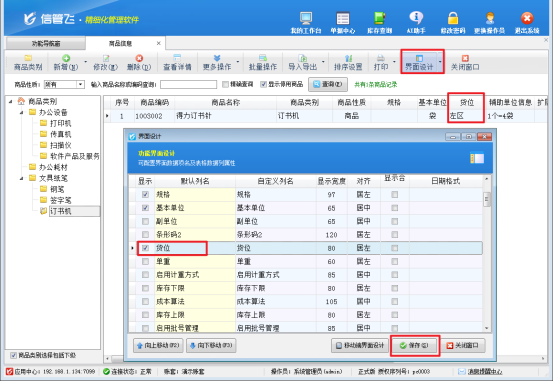
Task: Open the 导入导出 dropdown arrow
Action: point(323,62)
